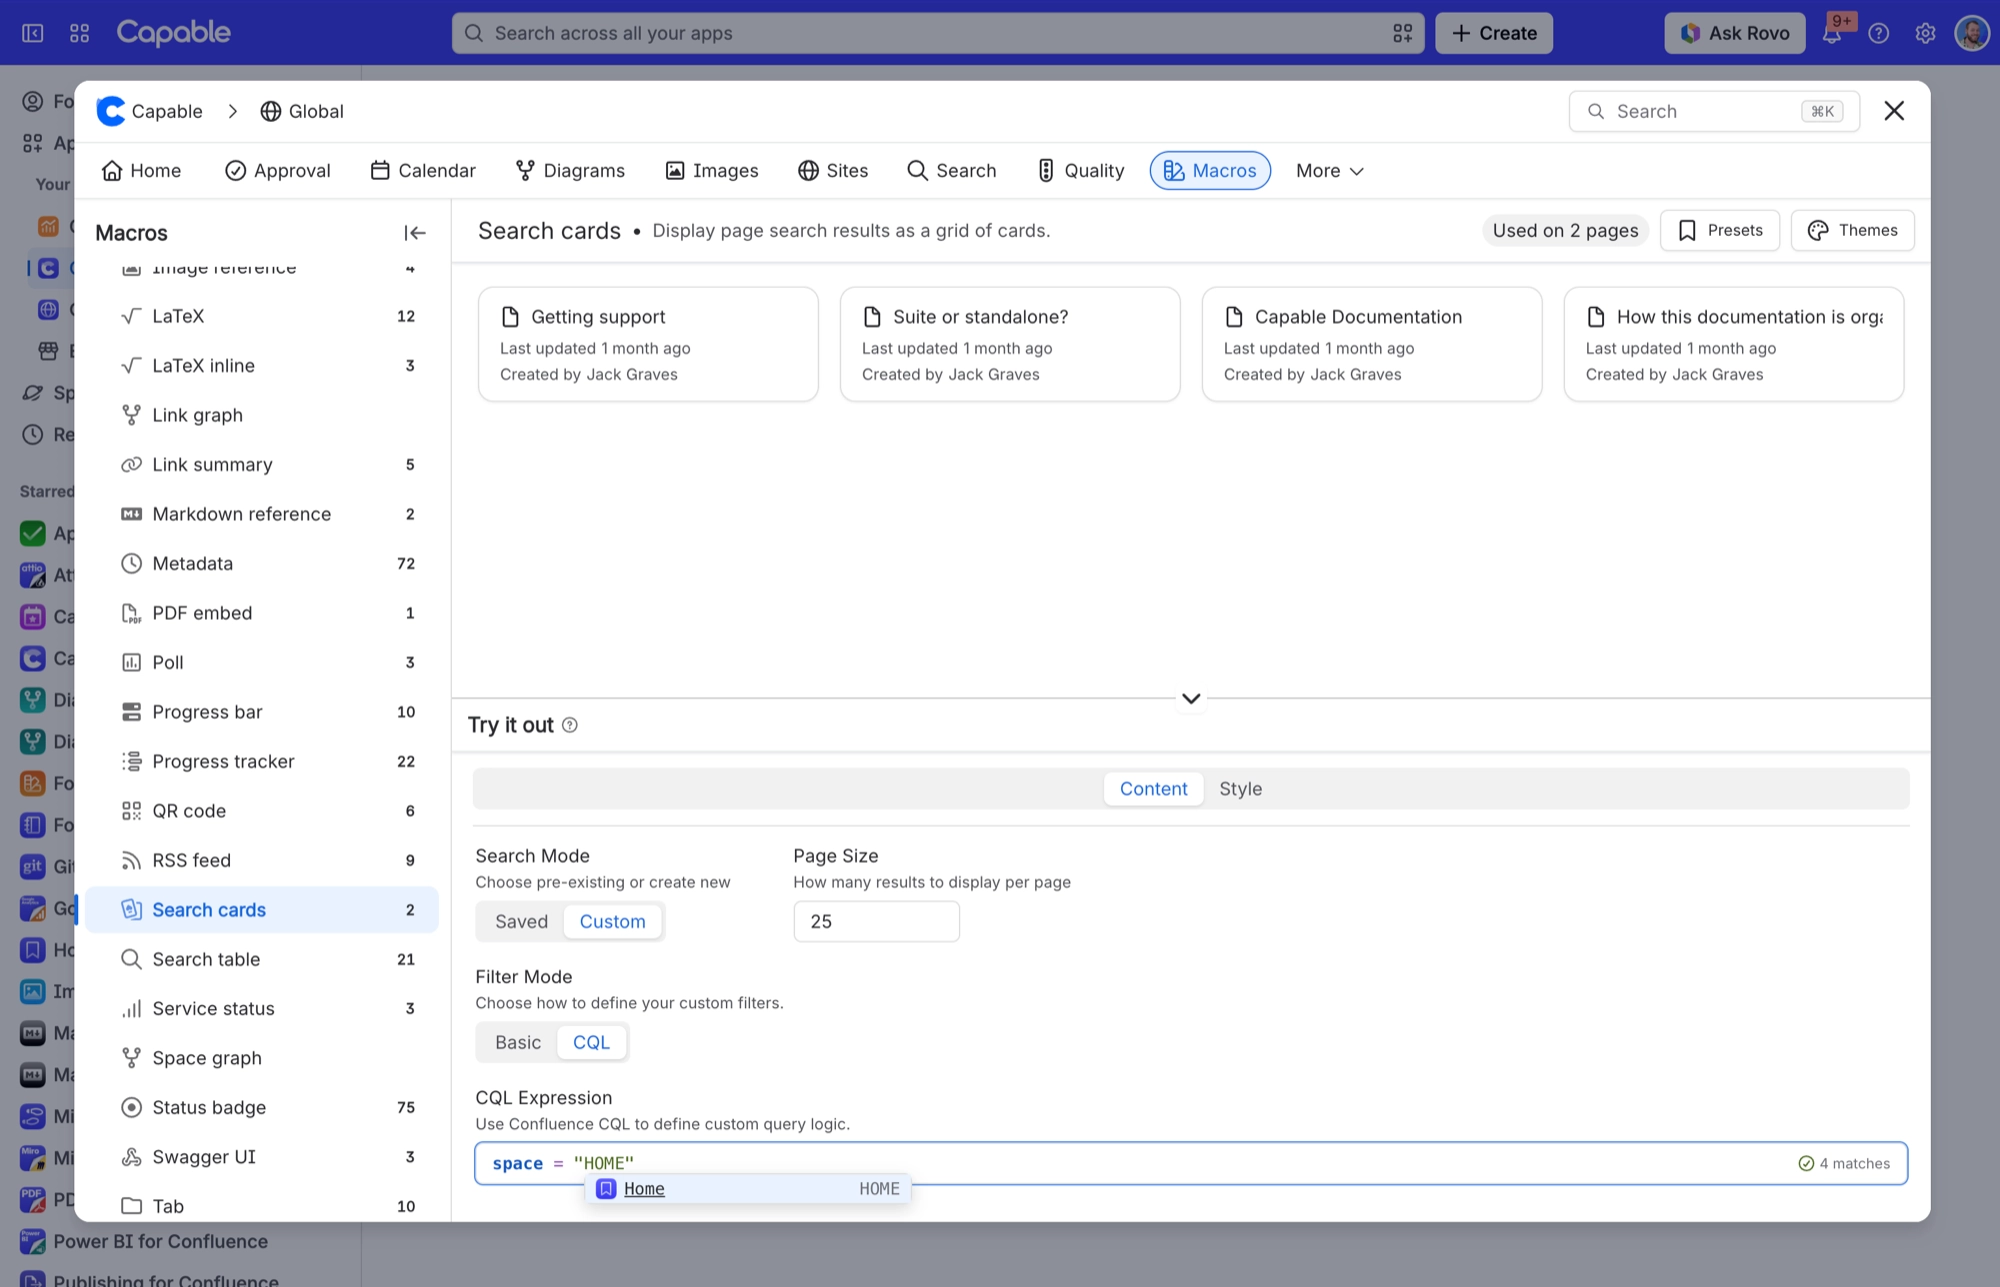2000x1287 pixels.
Task: Click Ask Rovo button
Action: (x=1735, y=33)
